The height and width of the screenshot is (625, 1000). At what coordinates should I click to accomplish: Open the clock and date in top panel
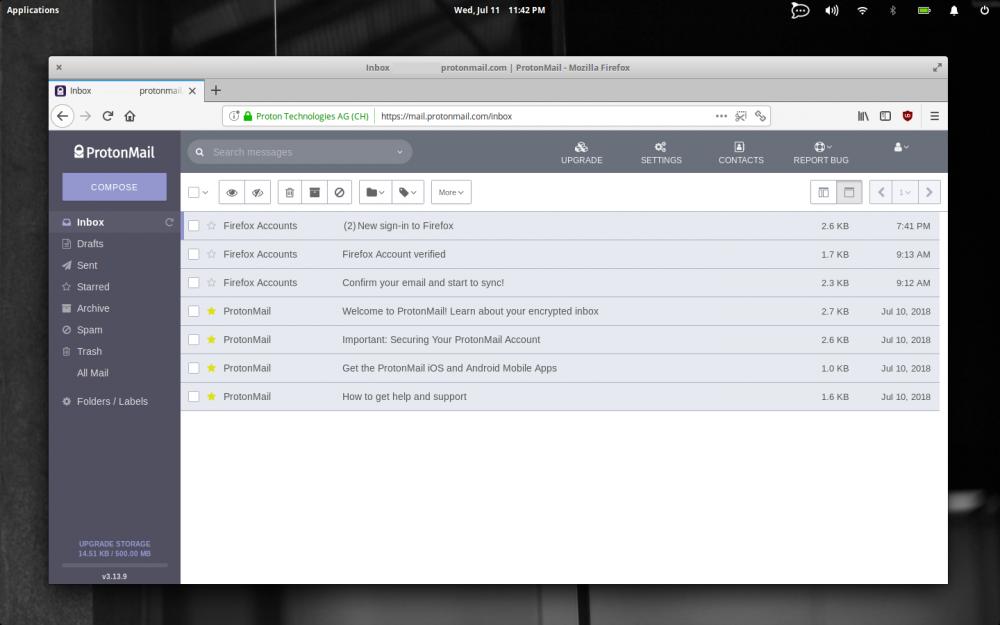(499, 10)
